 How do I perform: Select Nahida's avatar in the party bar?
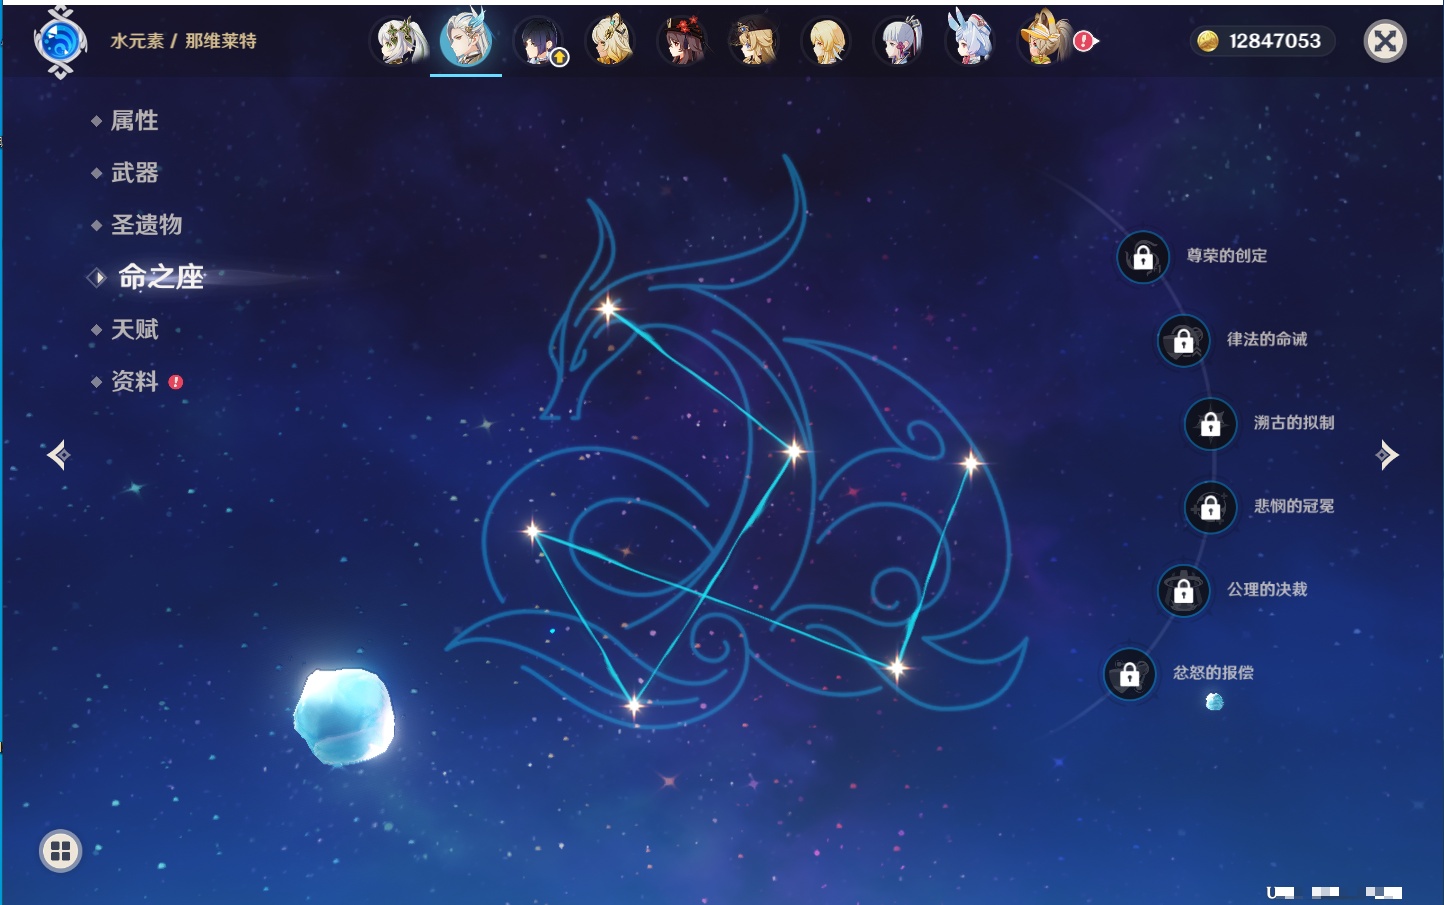pyautogui.click(x=400, y=42)
